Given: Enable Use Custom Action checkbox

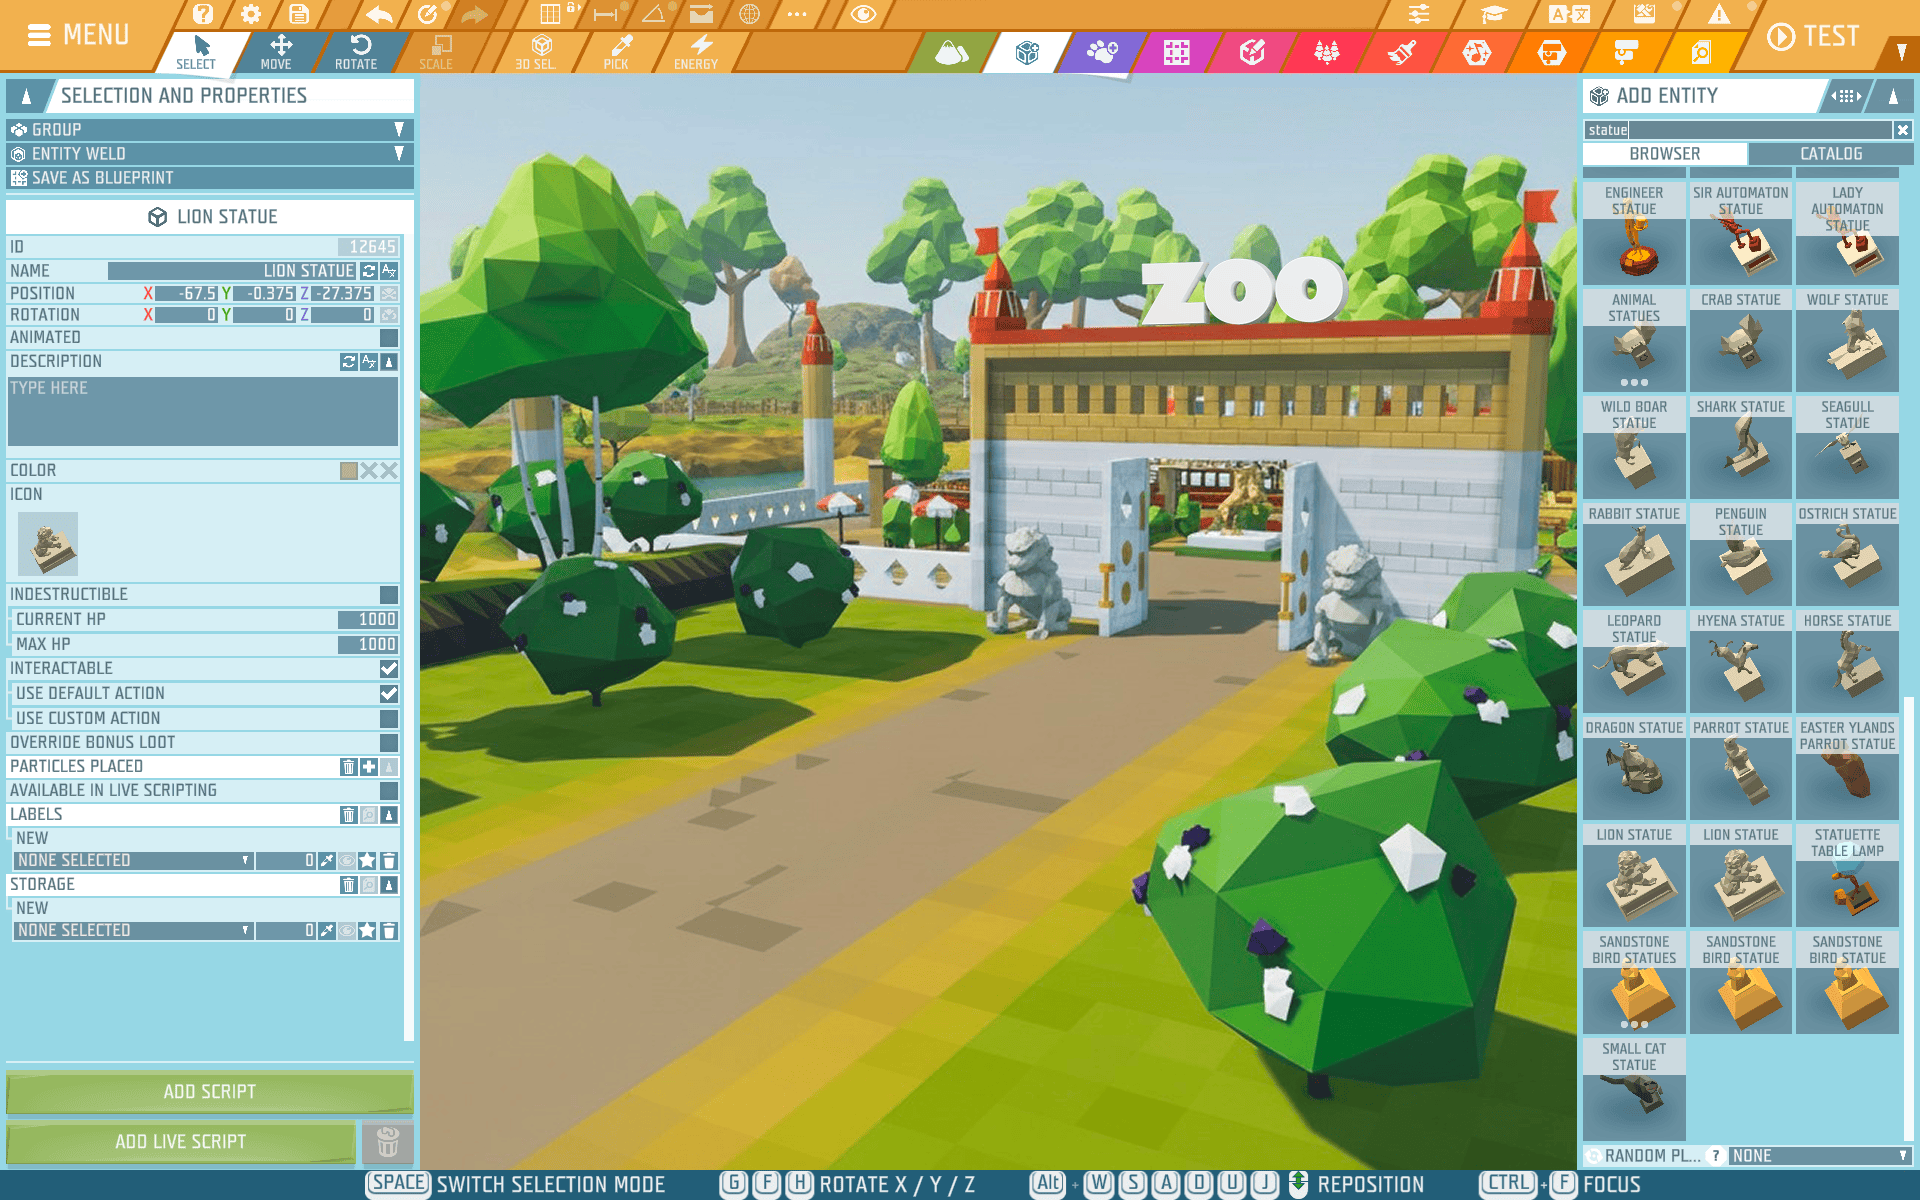Looking at the screenshot, I should click(389, 718).
